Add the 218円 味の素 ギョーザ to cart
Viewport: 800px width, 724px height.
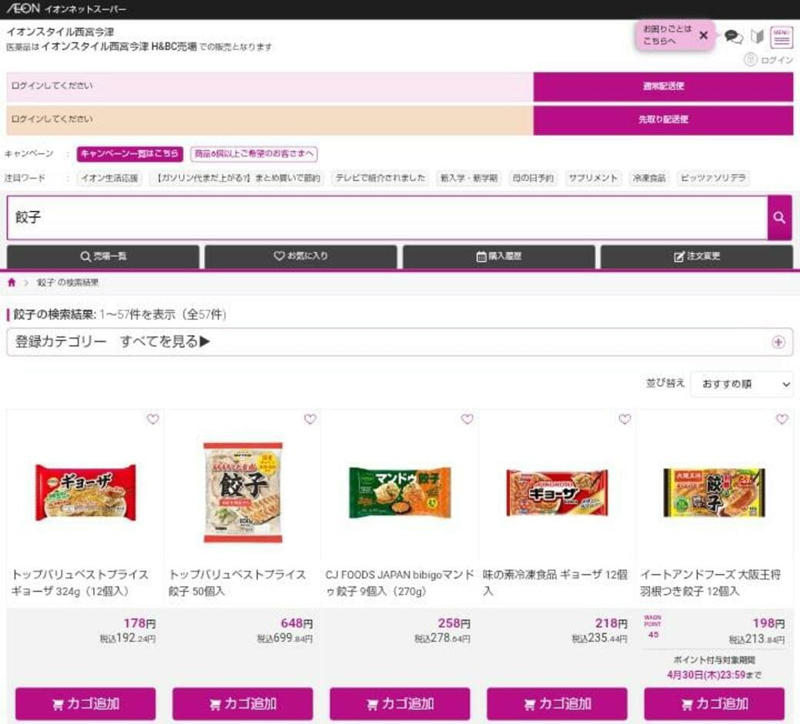[x=557, y=704]
